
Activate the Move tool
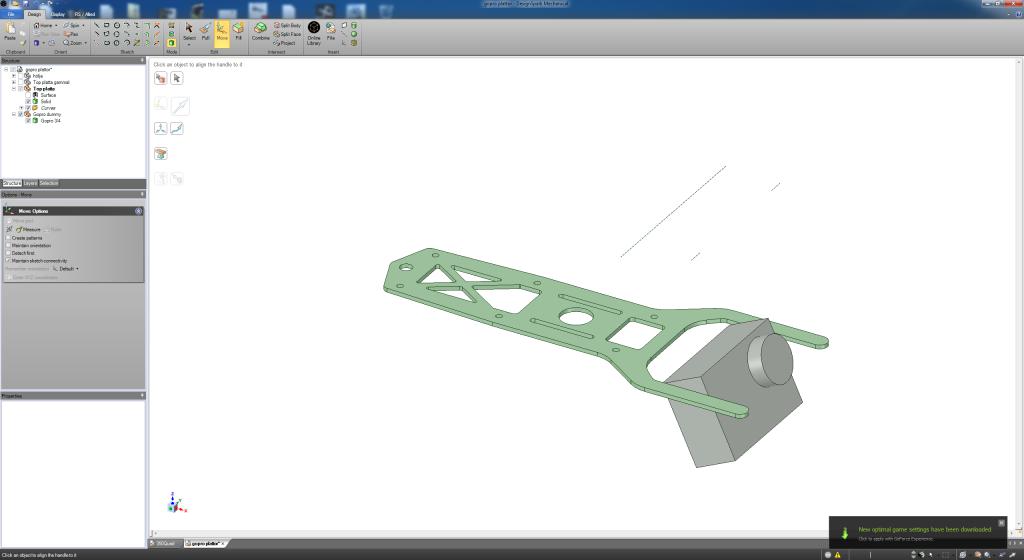pyautogui.click(x=222, y=31)
